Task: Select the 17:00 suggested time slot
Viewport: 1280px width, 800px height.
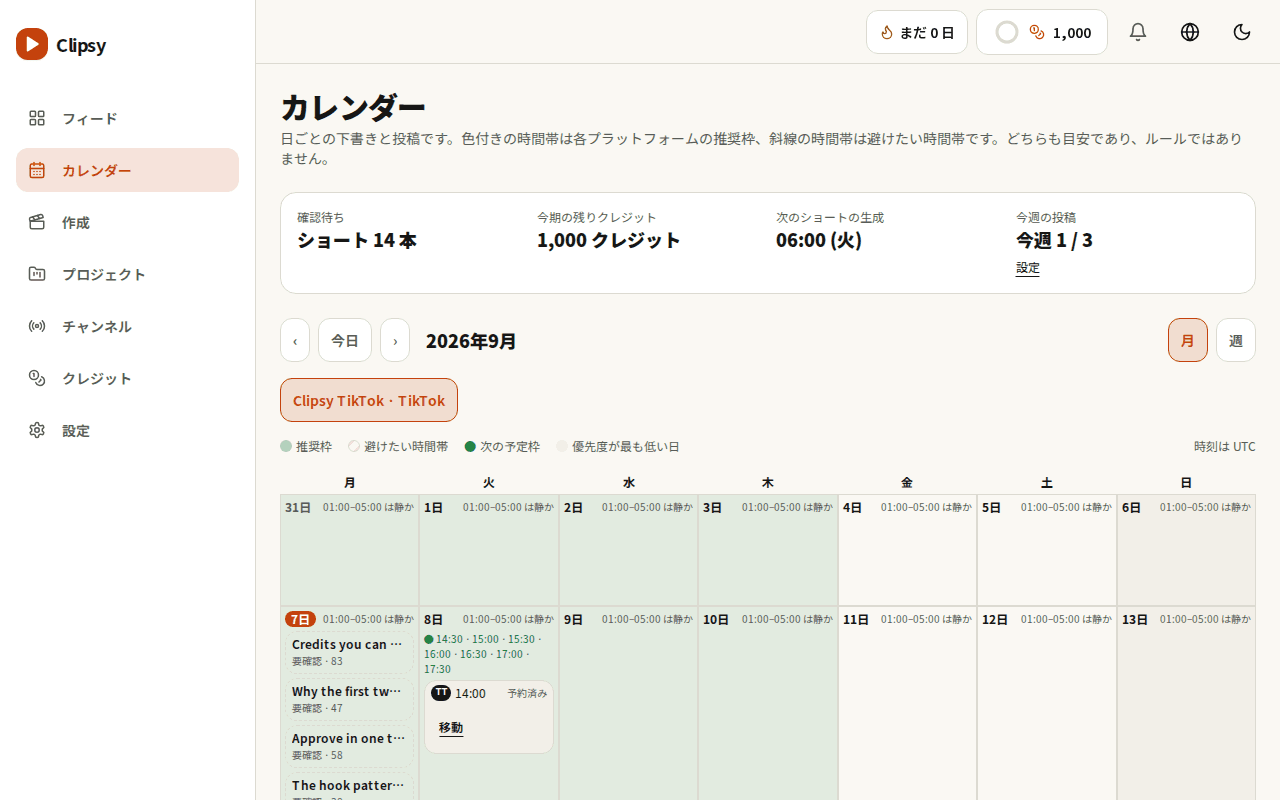Action: point(510,654)
